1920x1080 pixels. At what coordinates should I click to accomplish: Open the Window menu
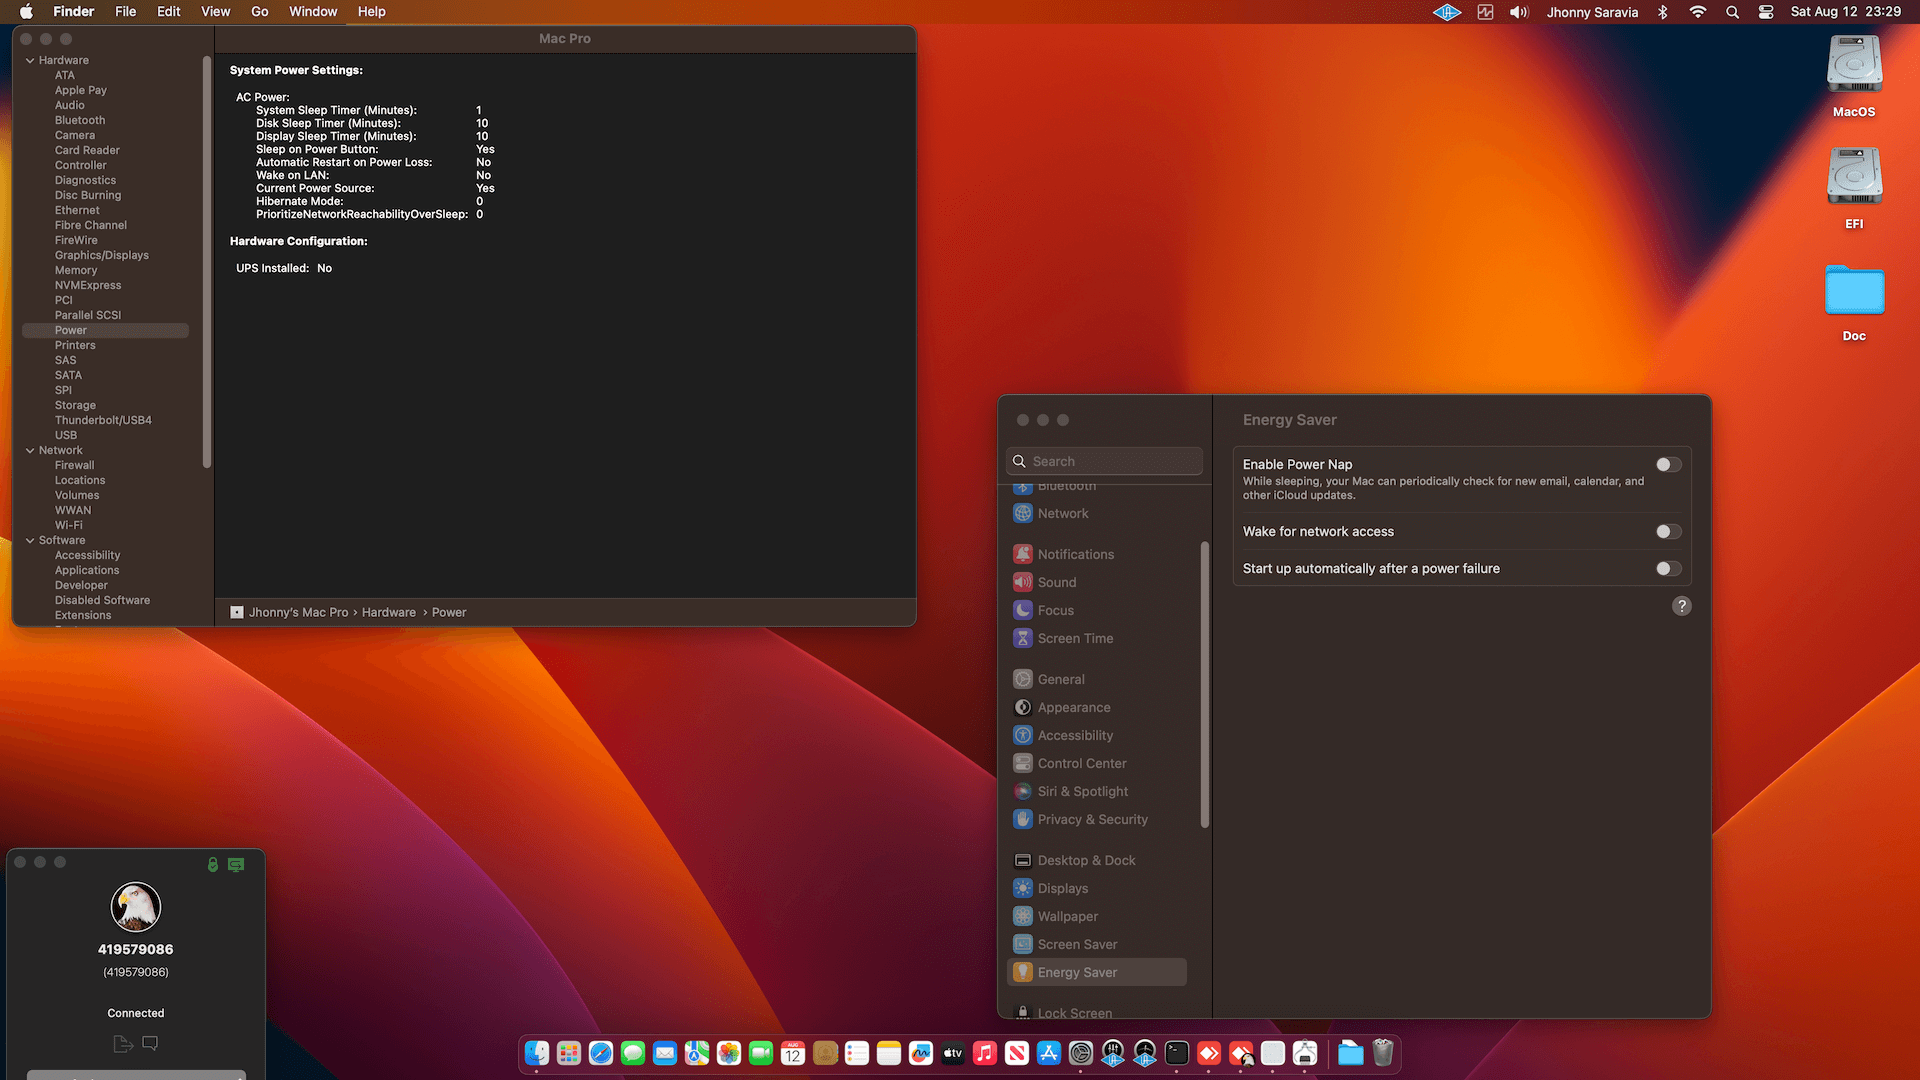313,12
